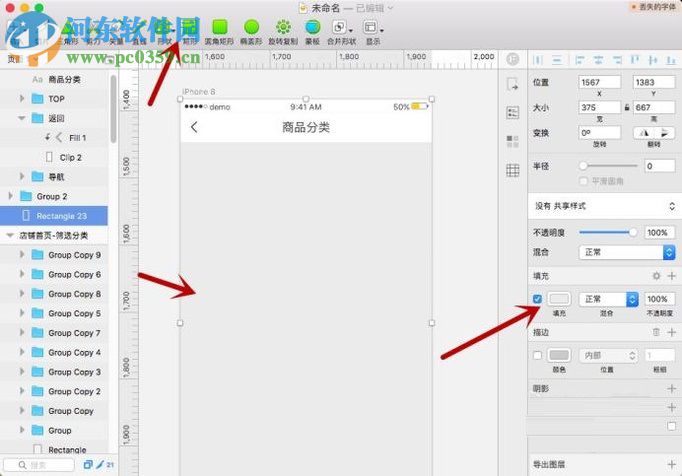
Task: Open the fill blend mode dropdown
Action: (608, 299)
